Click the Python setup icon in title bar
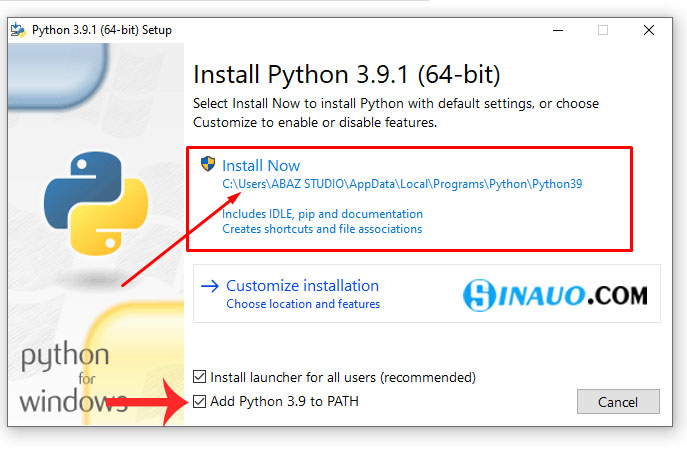The width and height of the screenshot is (687, 464). click(18, 30)
